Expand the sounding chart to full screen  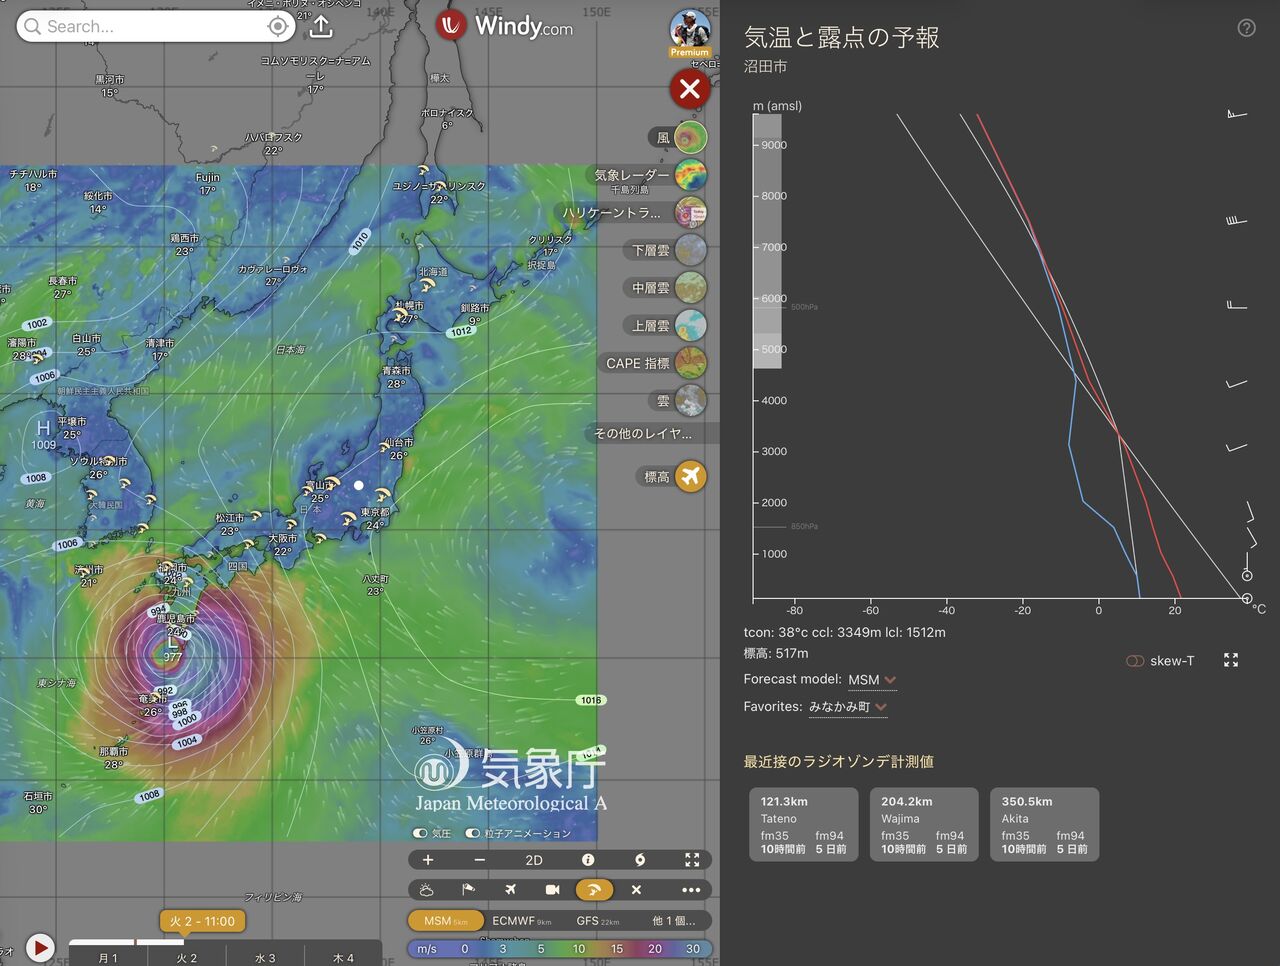[x=1231, y=660]
